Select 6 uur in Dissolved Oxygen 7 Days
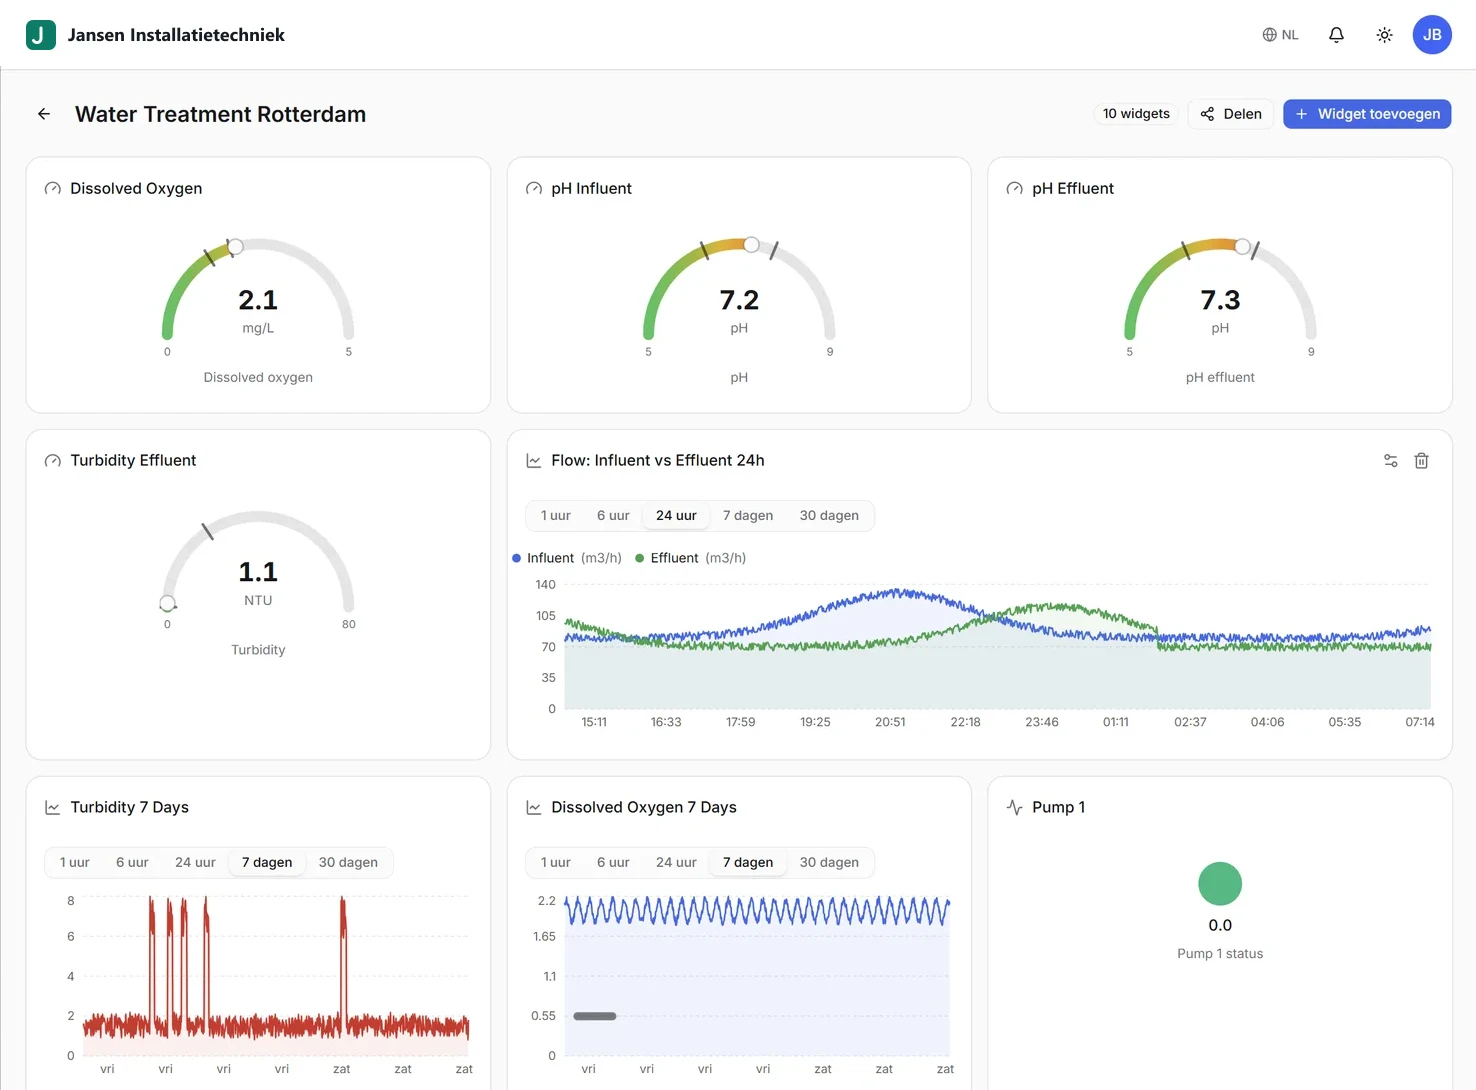1476x1090 pixels. (x=613, y=863)
